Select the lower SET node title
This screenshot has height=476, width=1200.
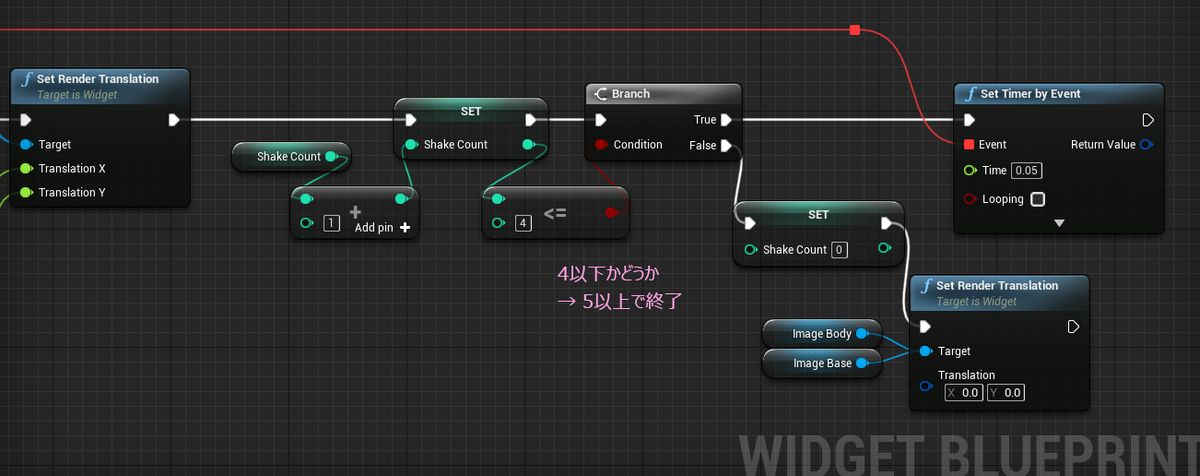click(x=818, y=215)
